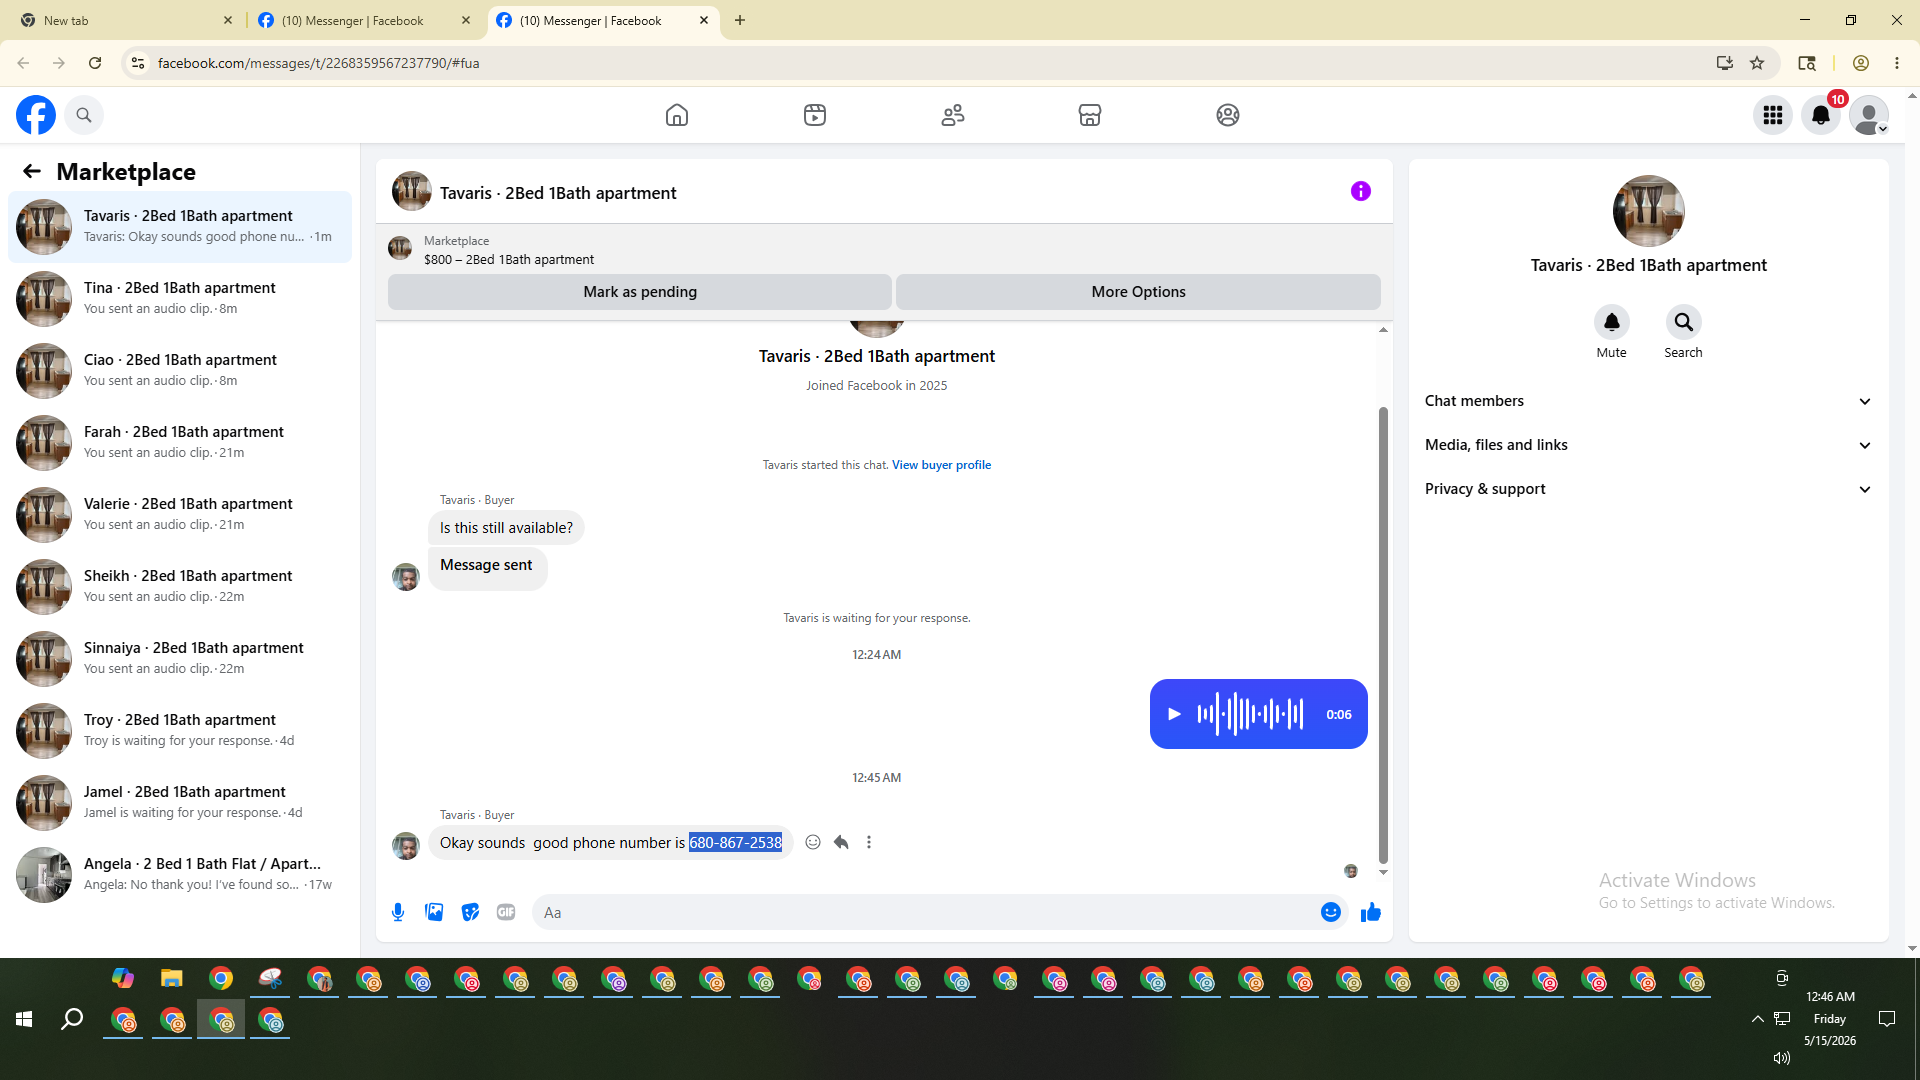
Task: Open Sinnaiya's 2Bed 1Bath apartment chat
Action: coord(180,659)
